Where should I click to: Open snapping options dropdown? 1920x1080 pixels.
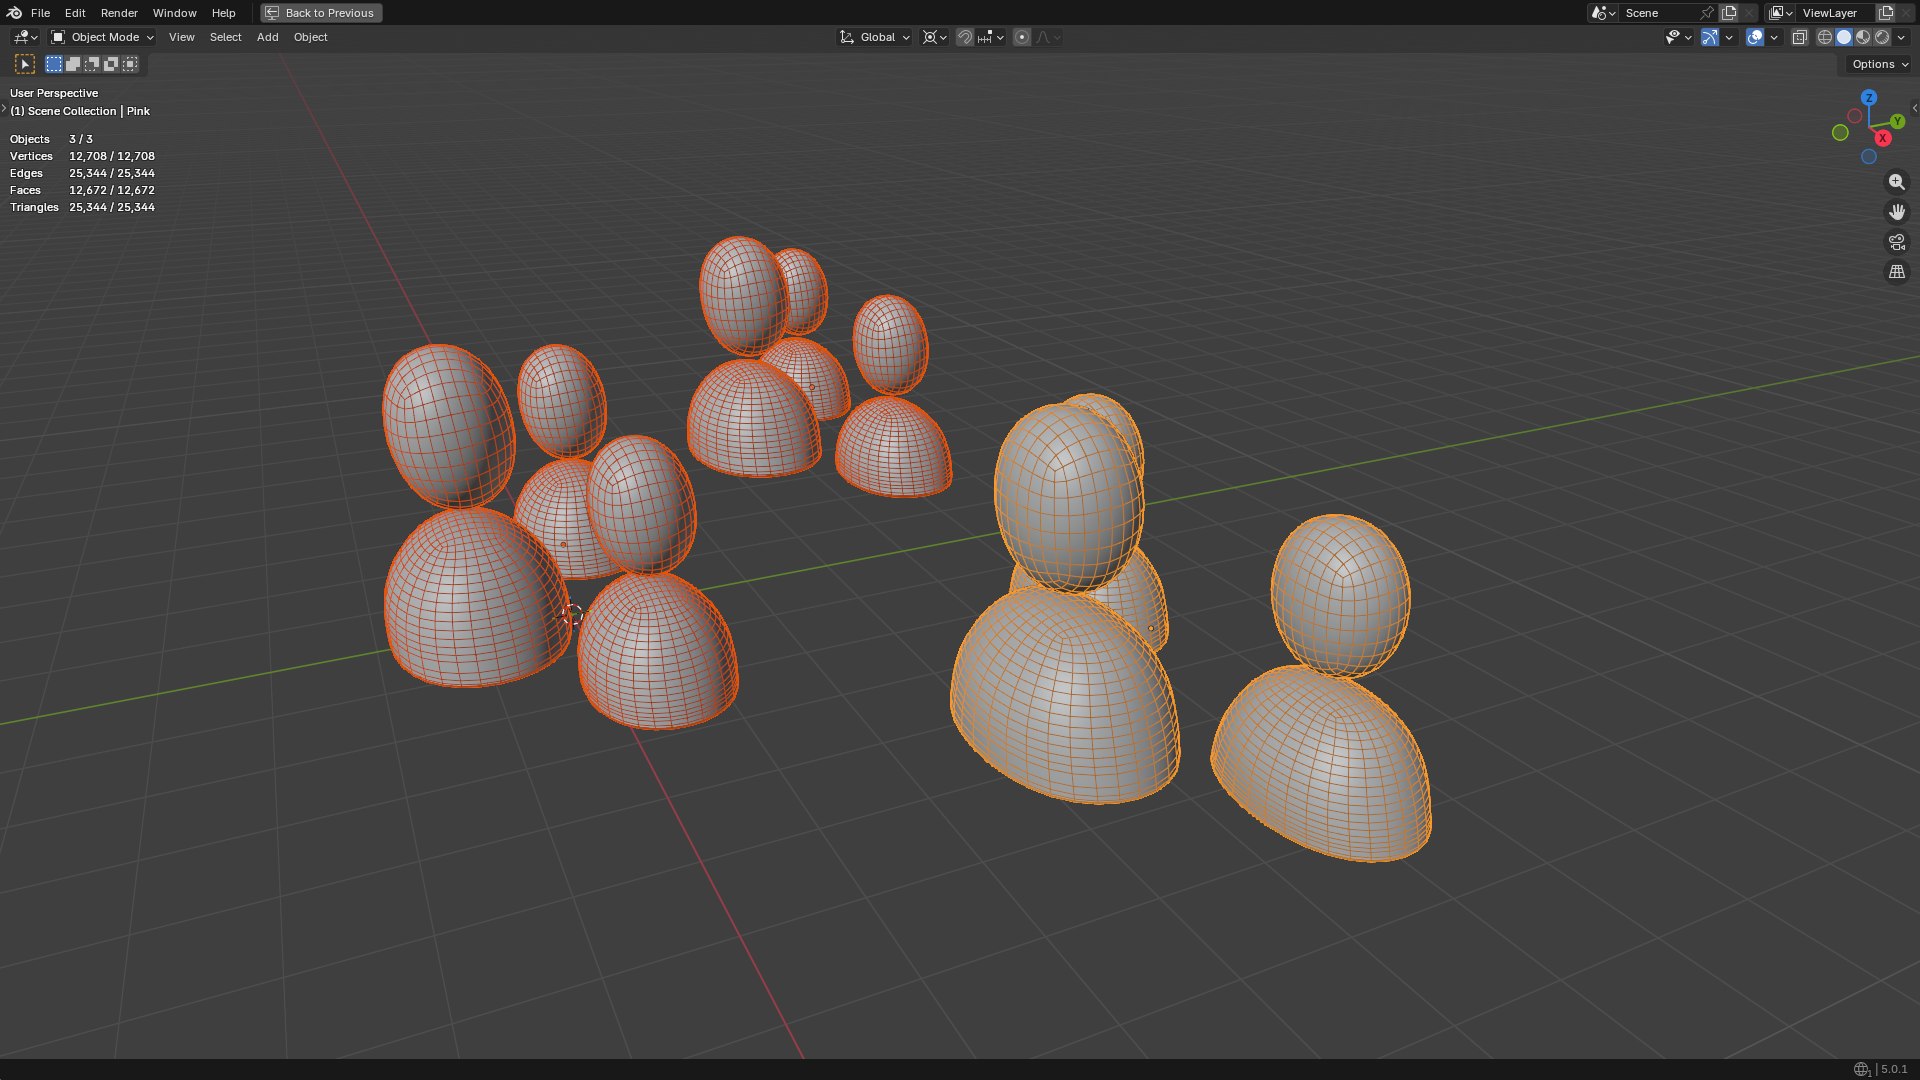tap(991, 37)
